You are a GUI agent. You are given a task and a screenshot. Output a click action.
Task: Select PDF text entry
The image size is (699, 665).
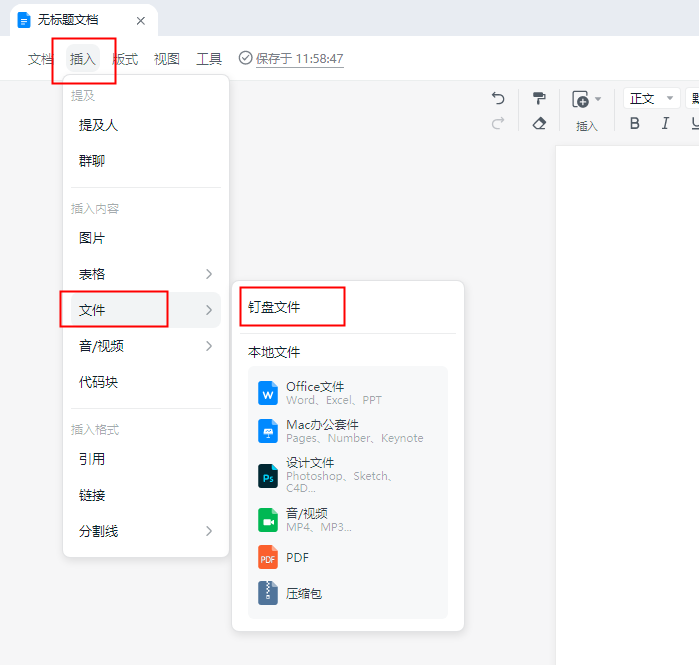pyautogui.click(x=297, y=558)
